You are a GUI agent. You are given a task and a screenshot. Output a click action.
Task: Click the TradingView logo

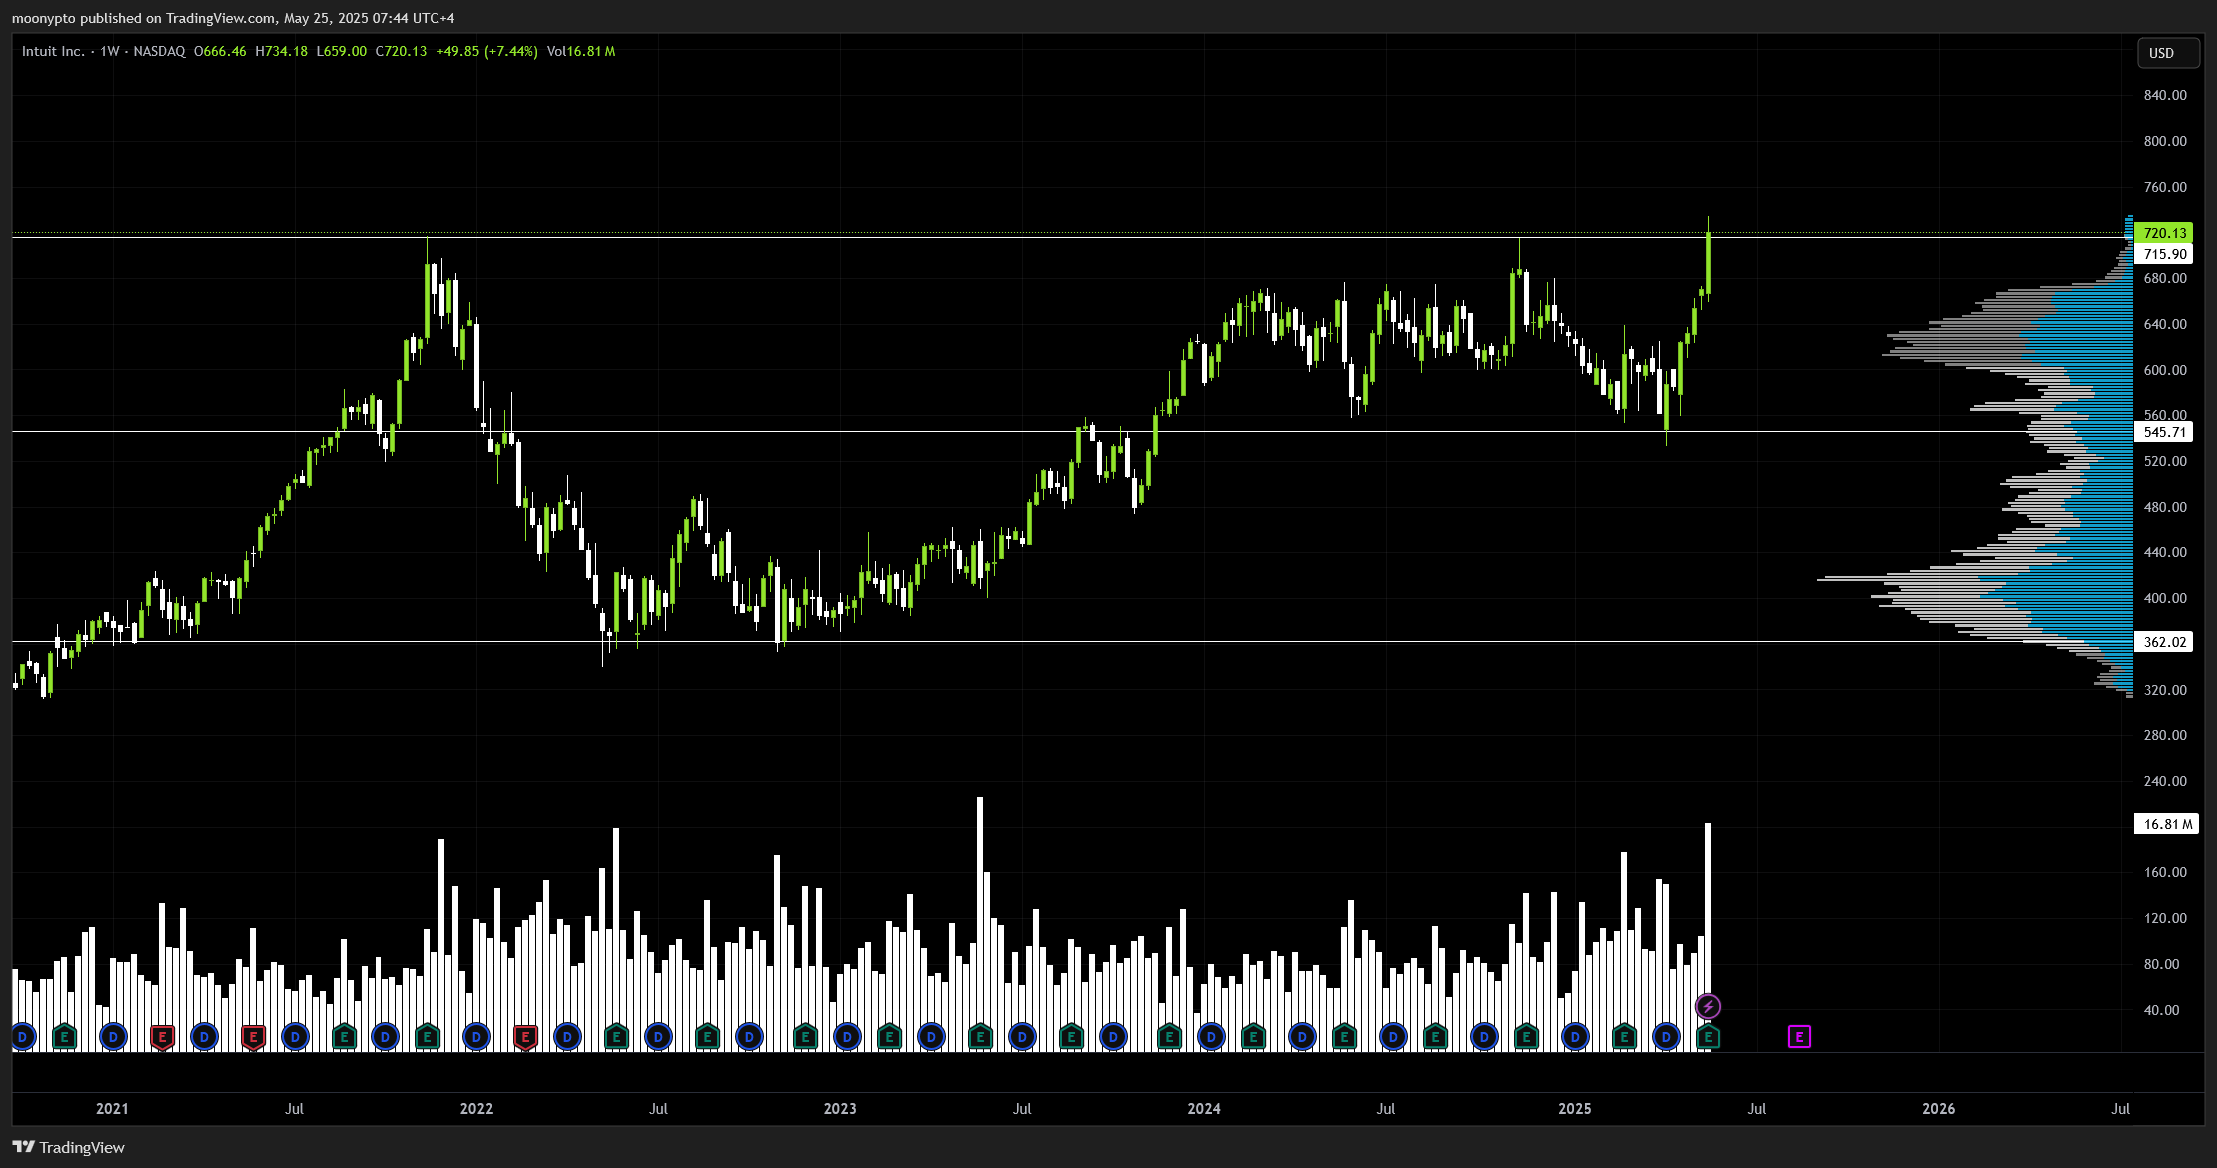tap(69, 1147)
